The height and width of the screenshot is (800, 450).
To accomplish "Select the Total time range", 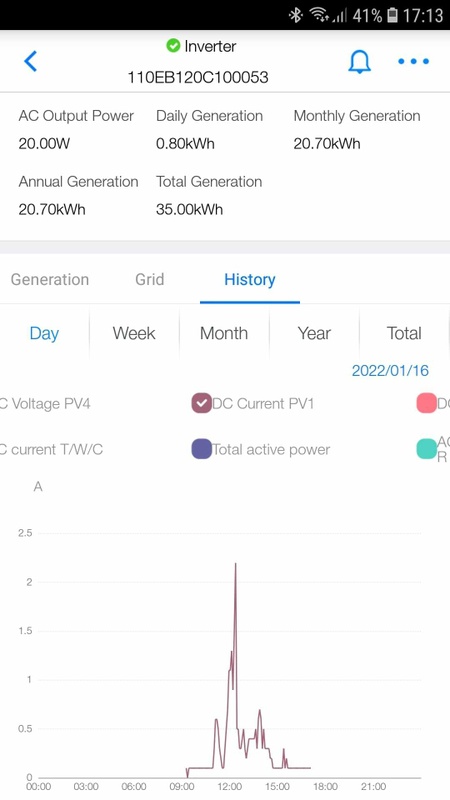I will point(404,333).
